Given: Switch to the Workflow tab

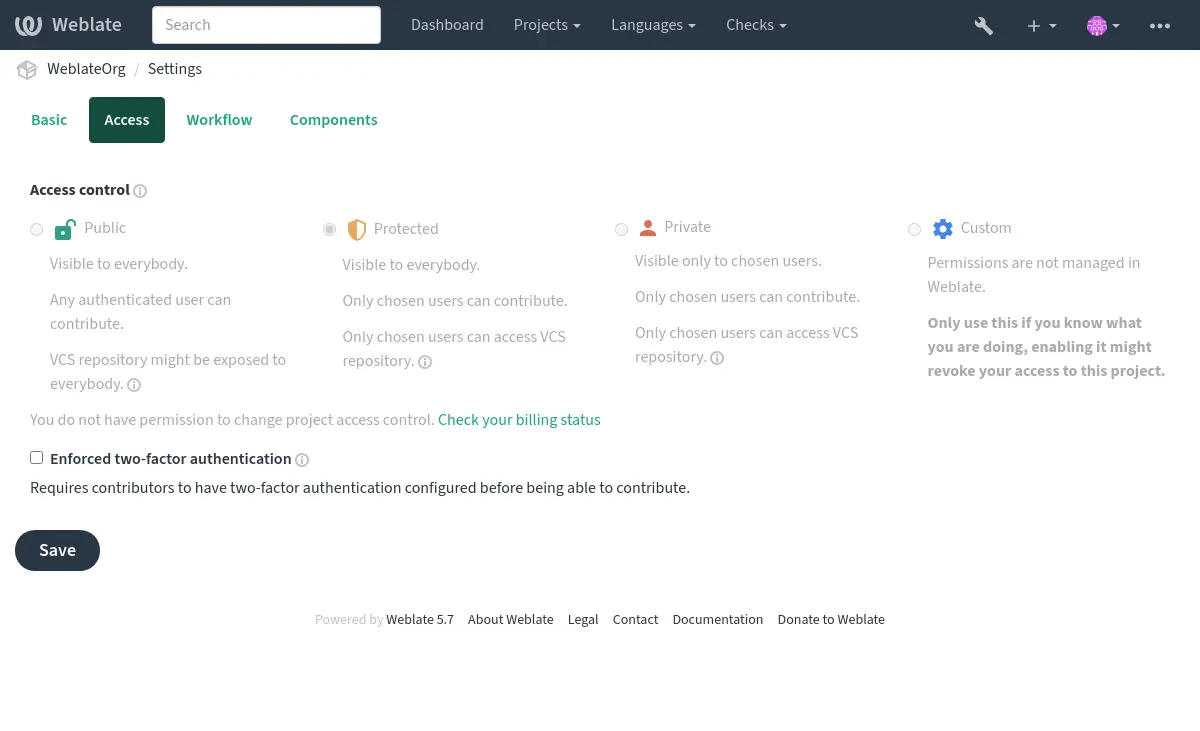Looking at the screenshot, I should click(x=219, y=120).
